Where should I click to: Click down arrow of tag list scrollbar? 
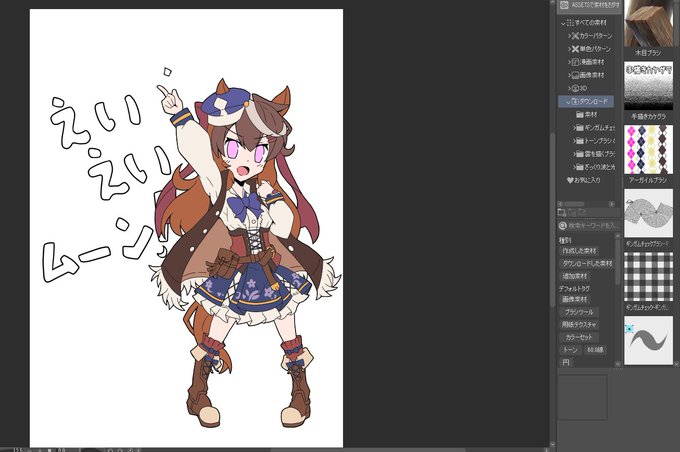618,364
